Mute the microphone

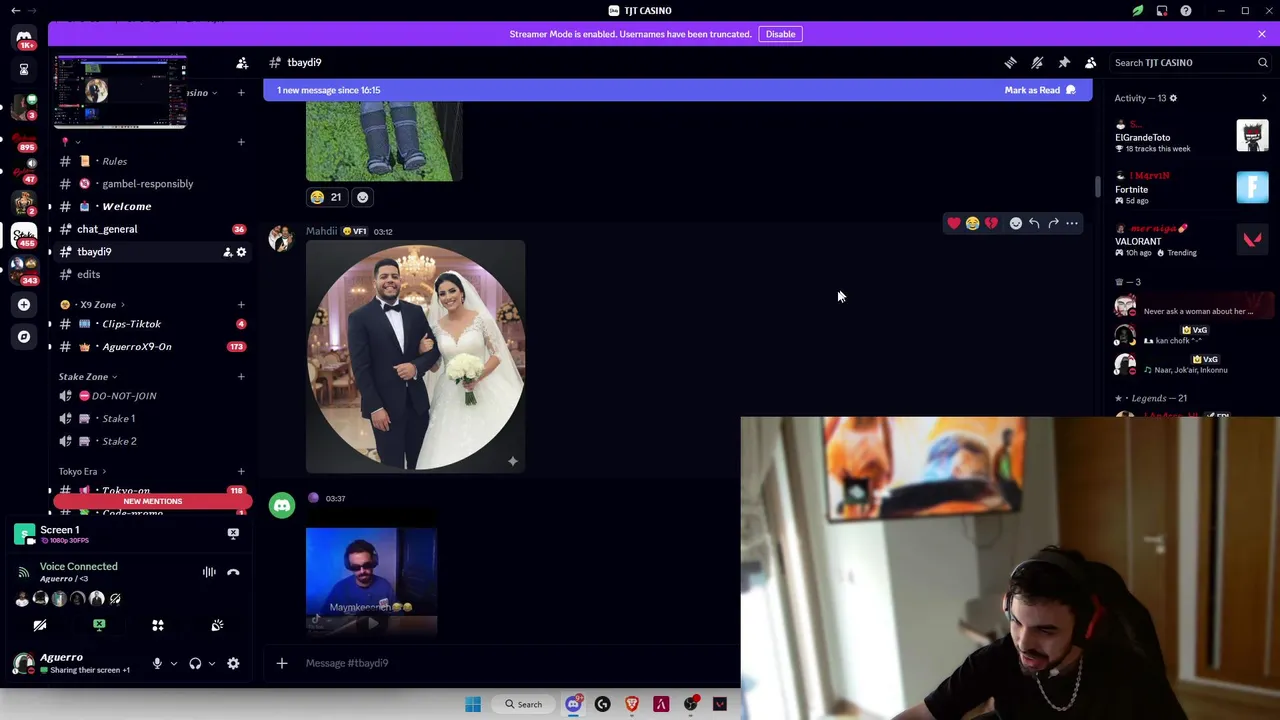click(157, 663)
